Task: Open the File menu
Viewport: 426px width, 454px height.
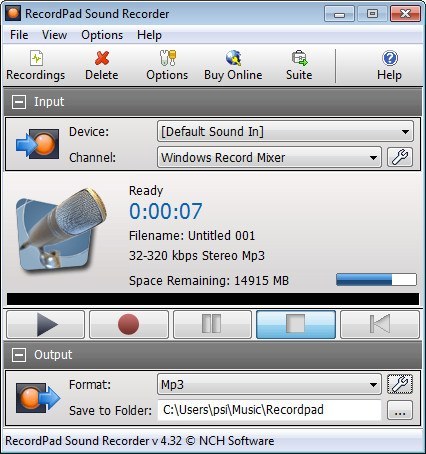Action: coord(19,35)
